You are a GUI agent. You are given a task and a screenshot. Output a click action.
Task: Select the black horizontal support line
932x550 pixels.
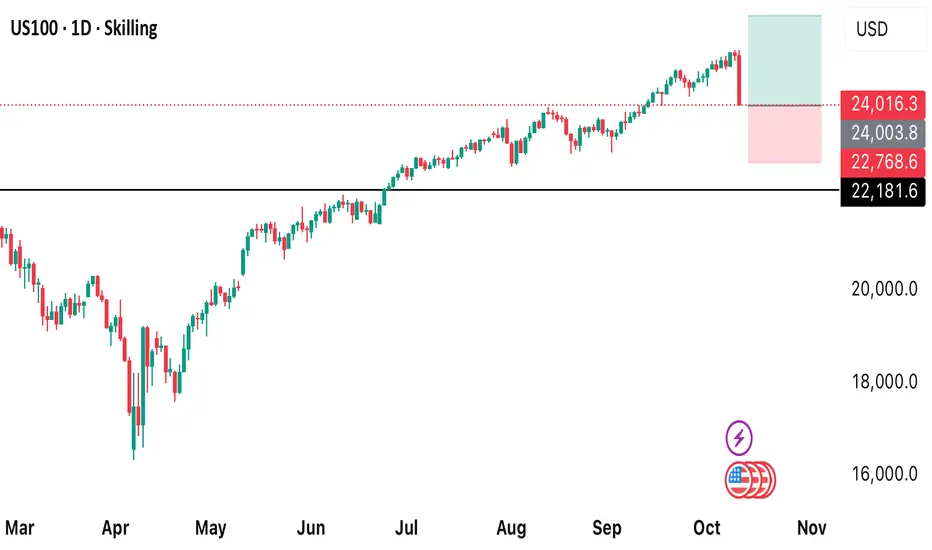(x=200, y=190)
